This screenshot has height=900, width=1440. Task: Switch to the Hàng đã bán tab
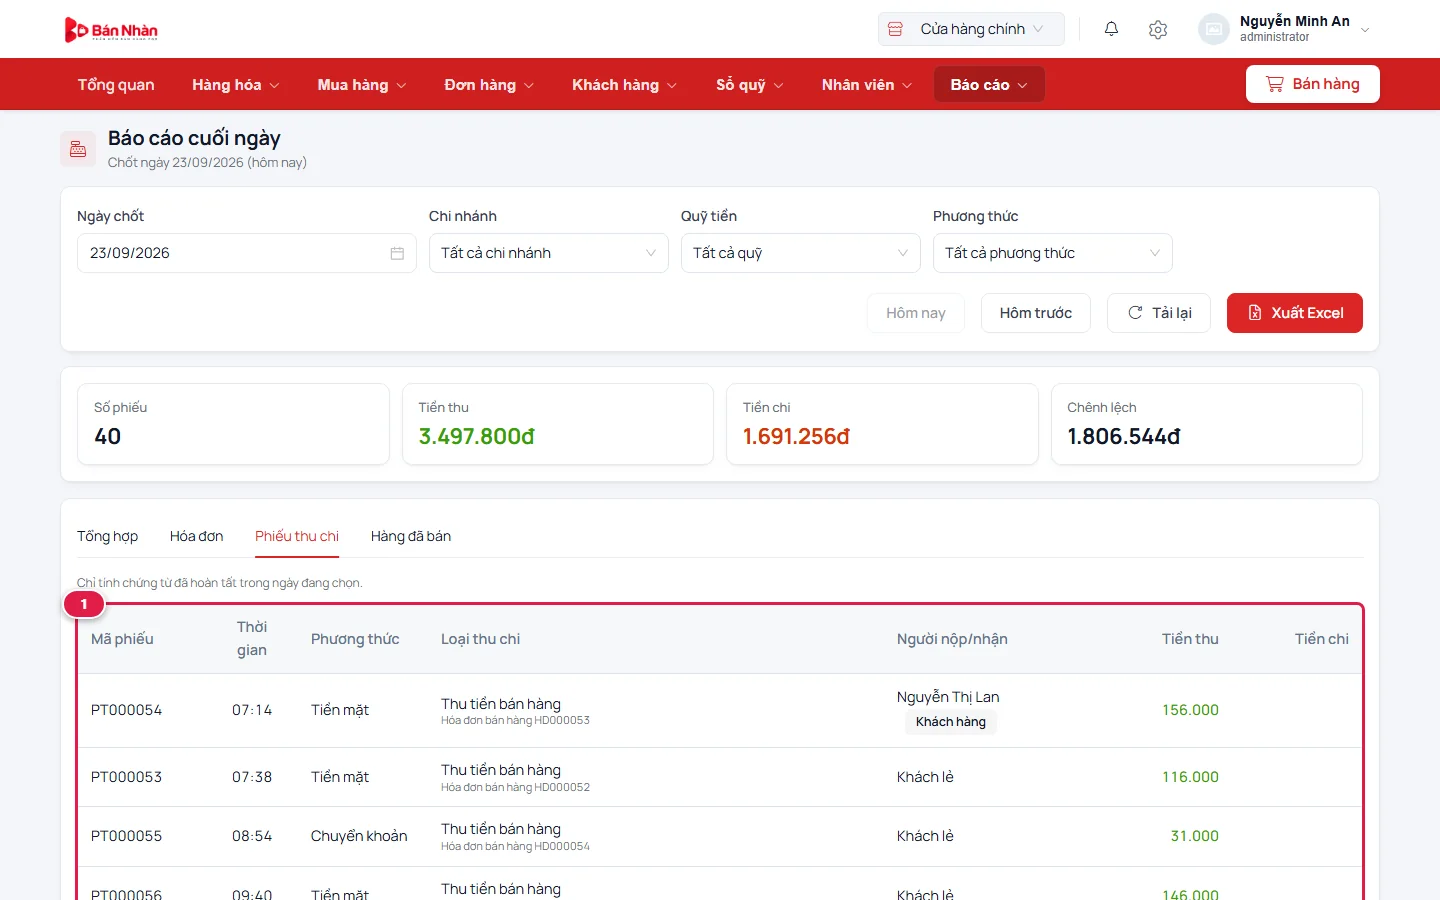tap(411, 536)
